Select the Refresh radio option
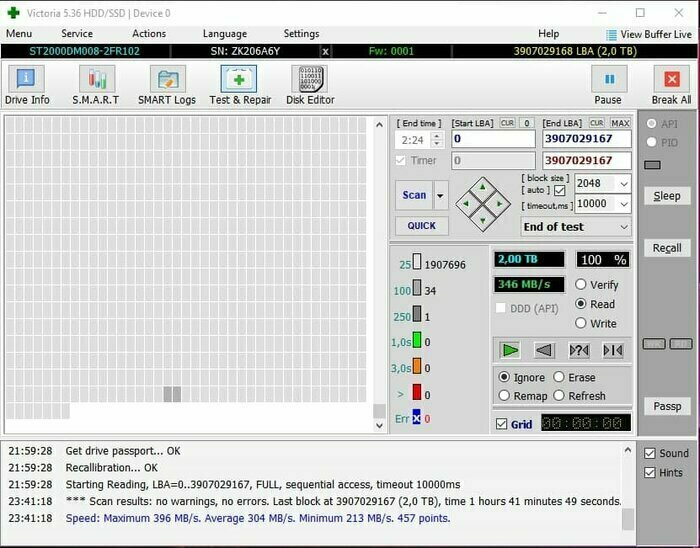This screenshot has width=700, height=548. (x=559, y=396)
